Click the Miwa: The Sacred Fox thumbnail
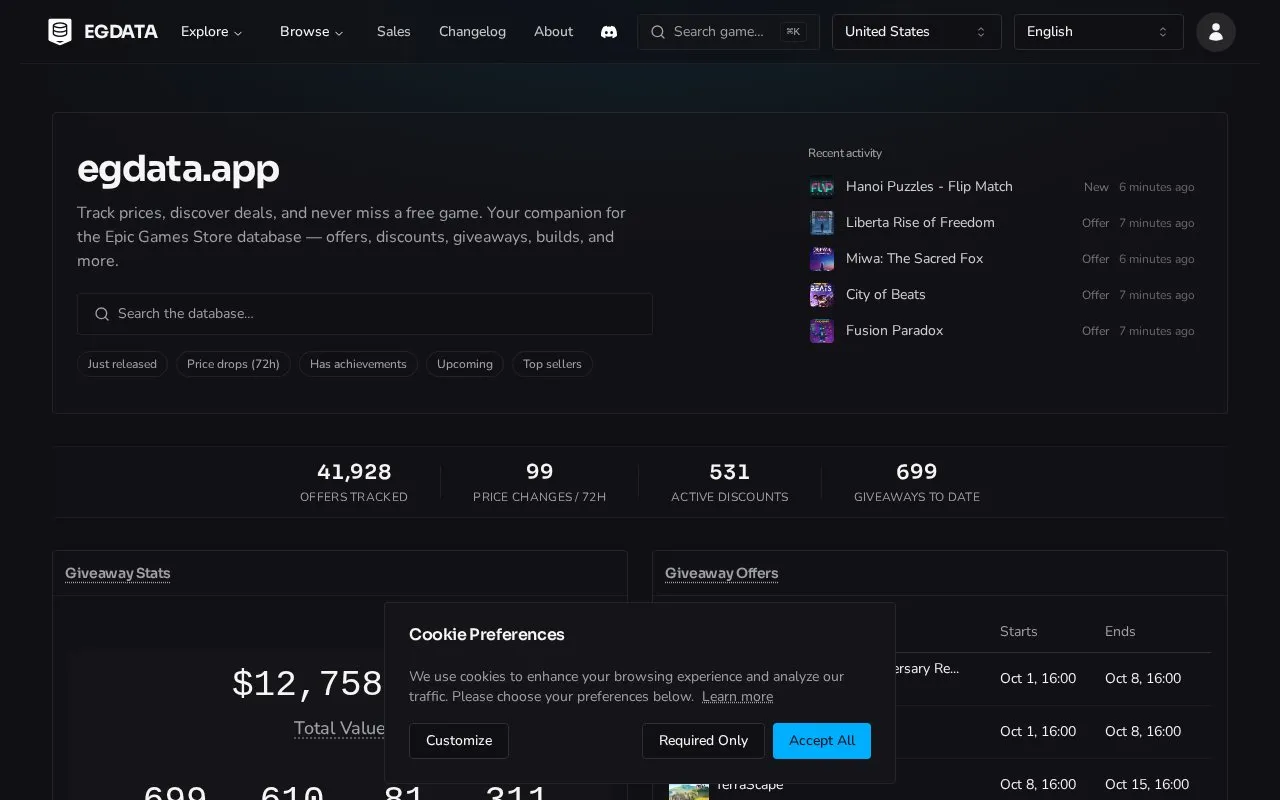This screenshot has width=1280, height=800. tap(821, 259)
